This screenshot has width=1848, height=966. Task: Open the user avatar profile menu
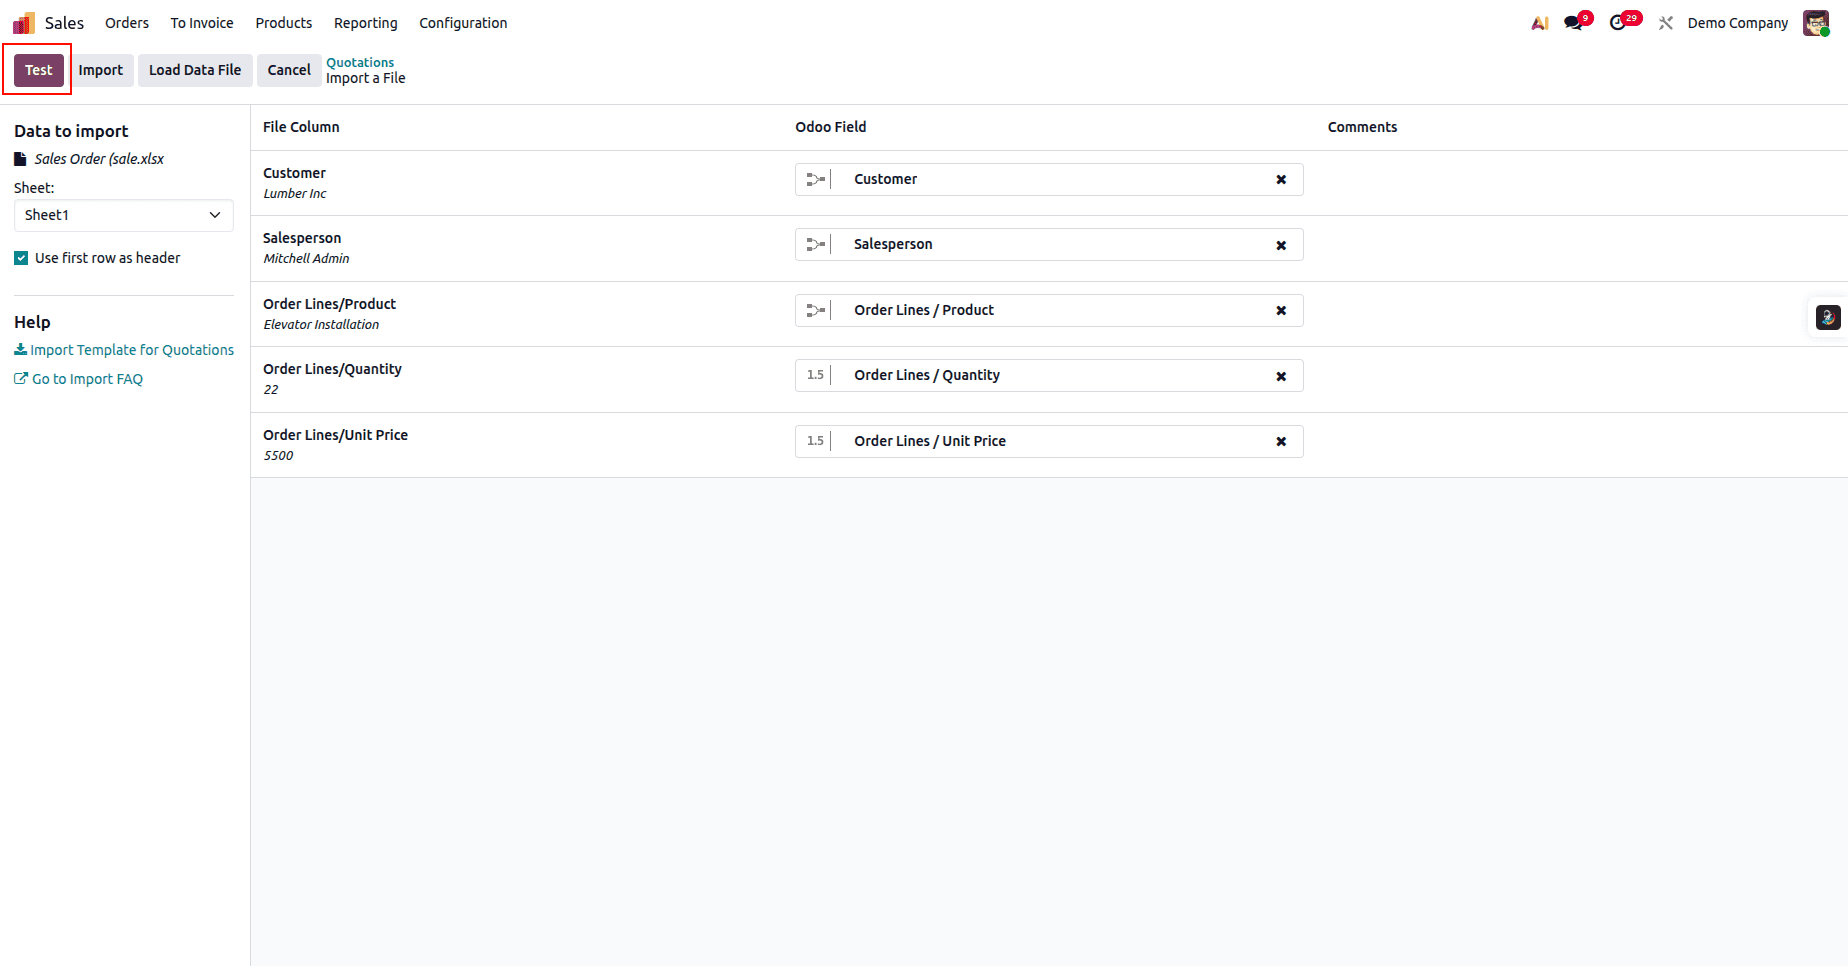(x=1815, y=22)
